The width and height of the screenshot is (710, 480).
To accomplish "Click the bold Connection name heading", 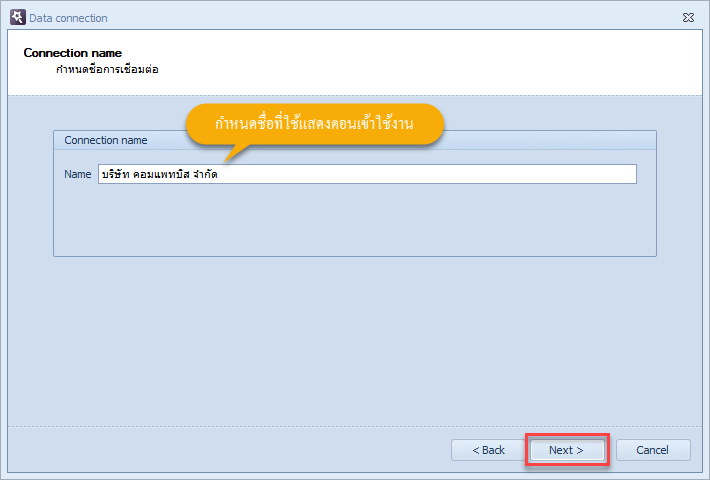I will (72, 53).
